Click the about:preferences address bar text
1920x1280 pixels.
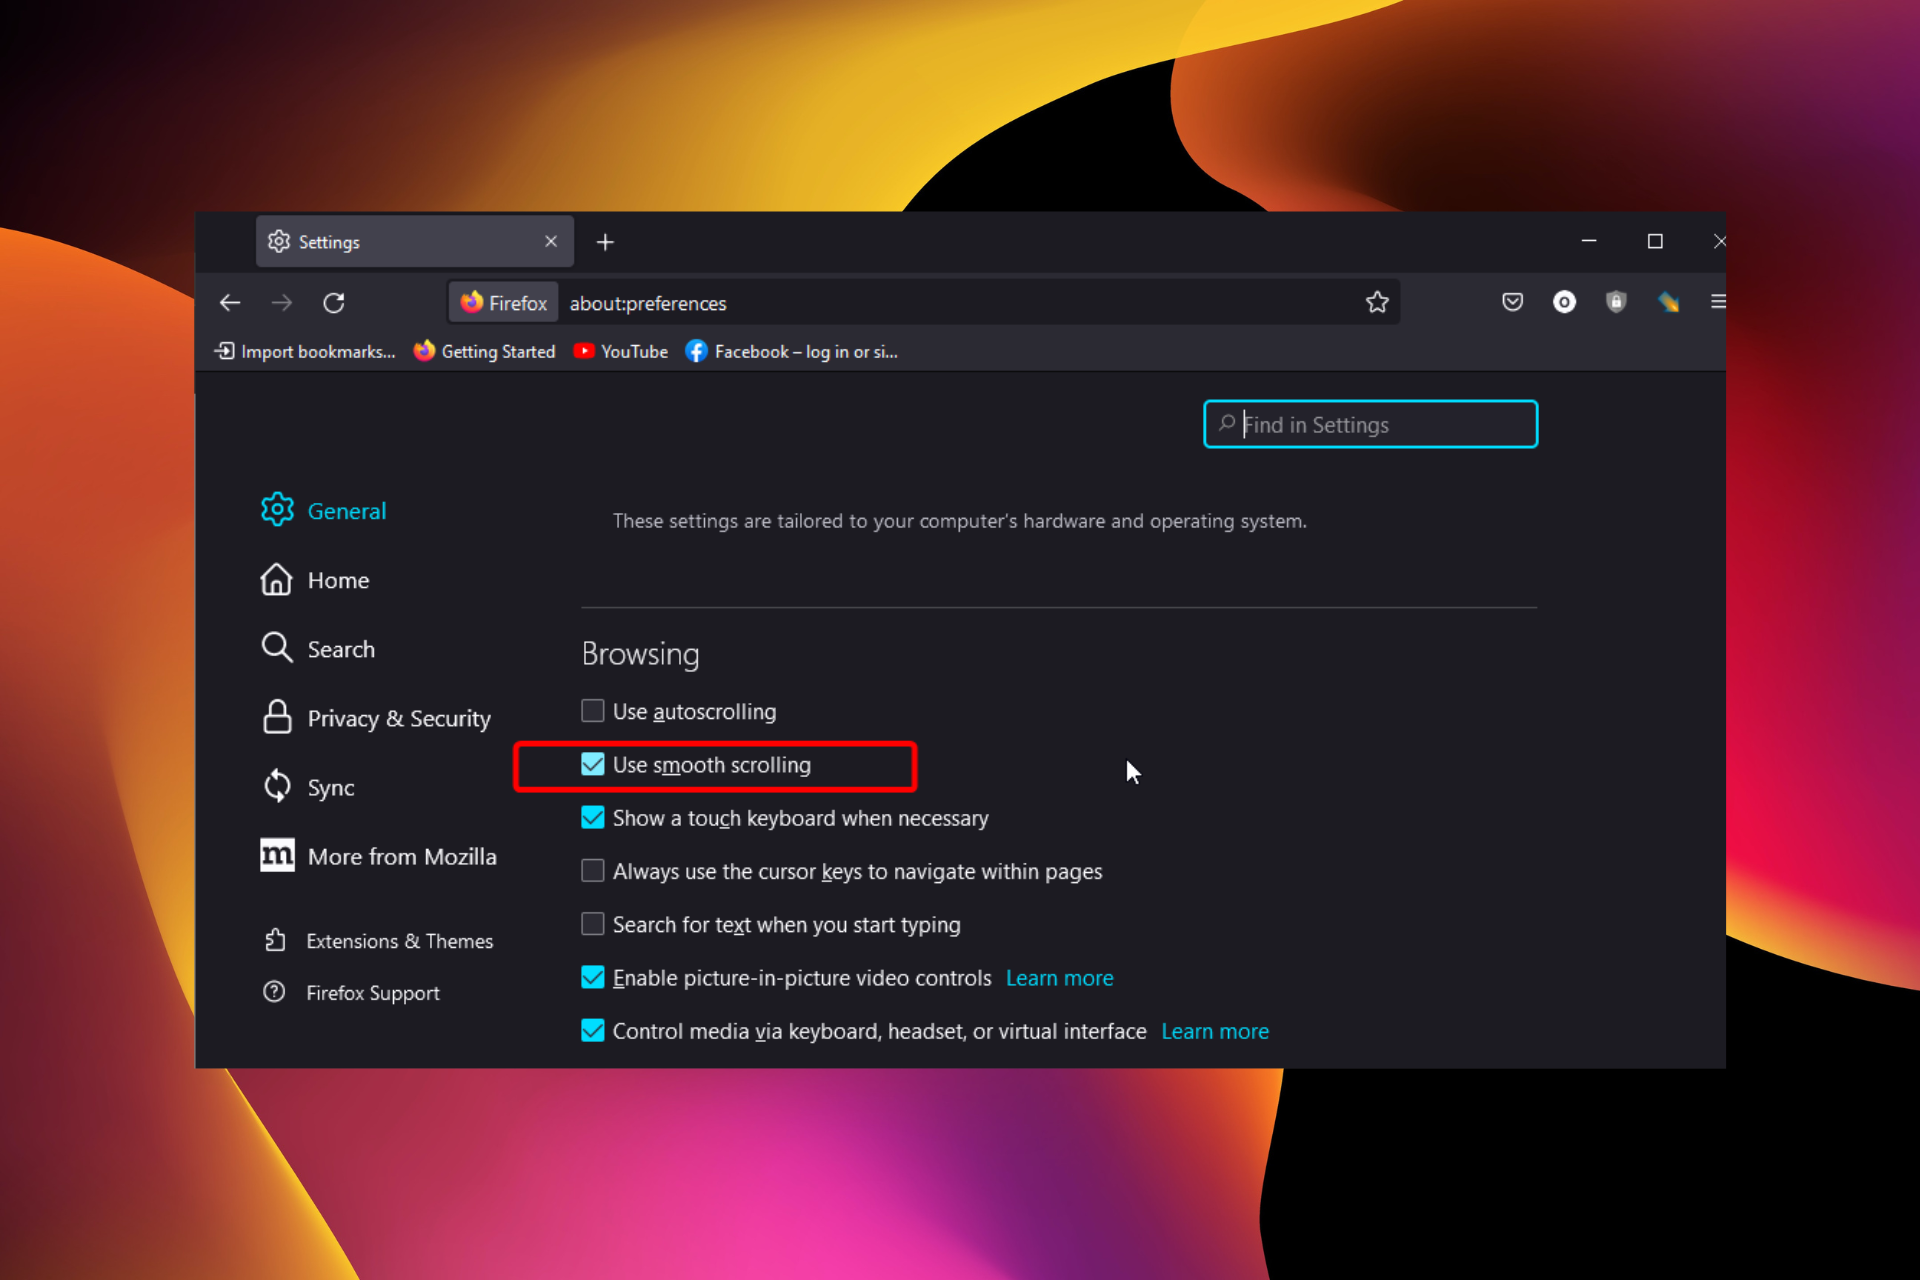648,303
